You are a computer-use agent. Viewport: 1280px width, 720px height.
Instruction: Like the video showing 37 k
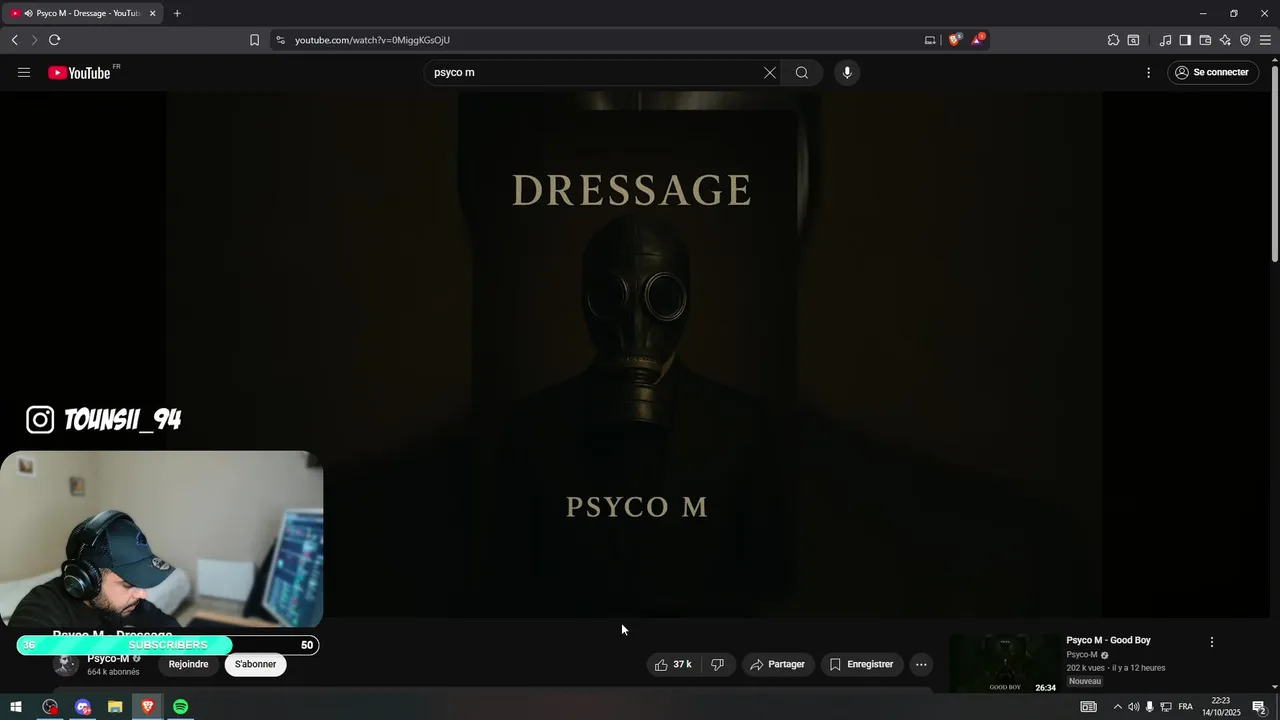click(673, 664)
